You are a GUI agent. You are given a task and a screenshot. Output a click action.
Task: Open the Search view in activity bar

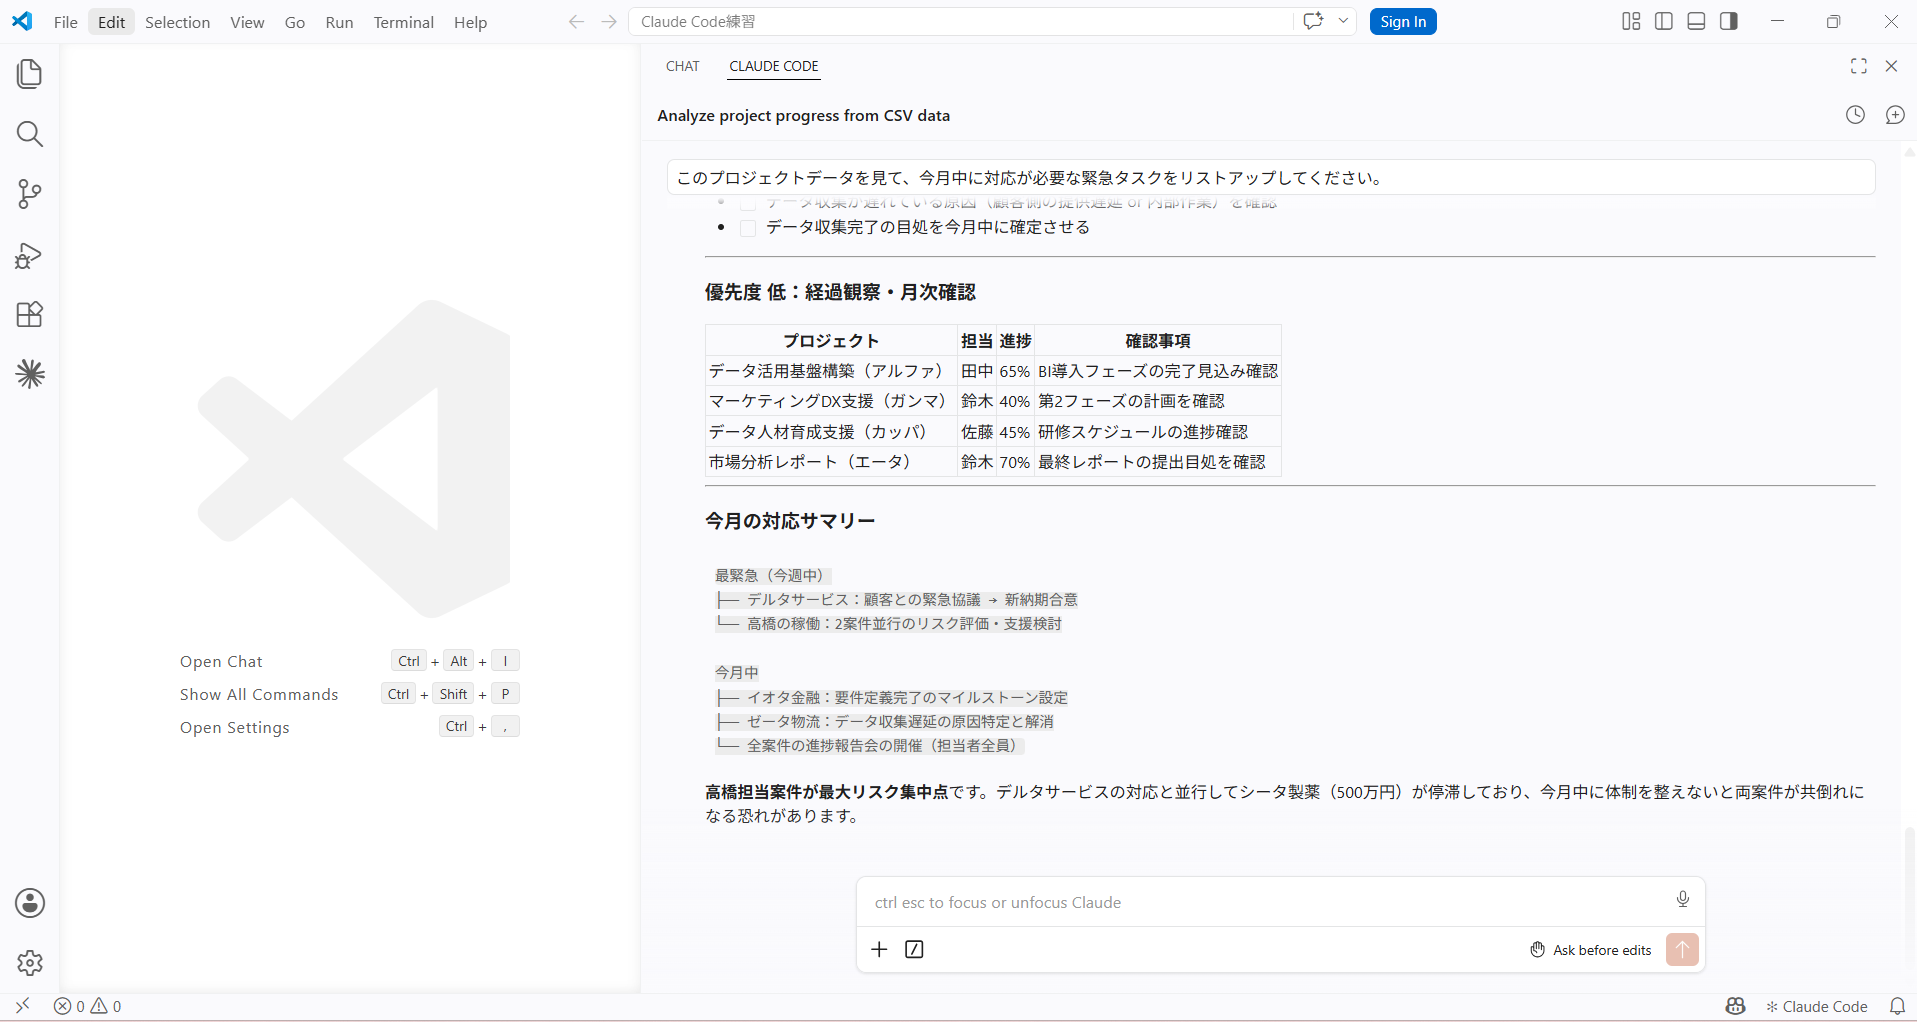[x=30, y=134]
